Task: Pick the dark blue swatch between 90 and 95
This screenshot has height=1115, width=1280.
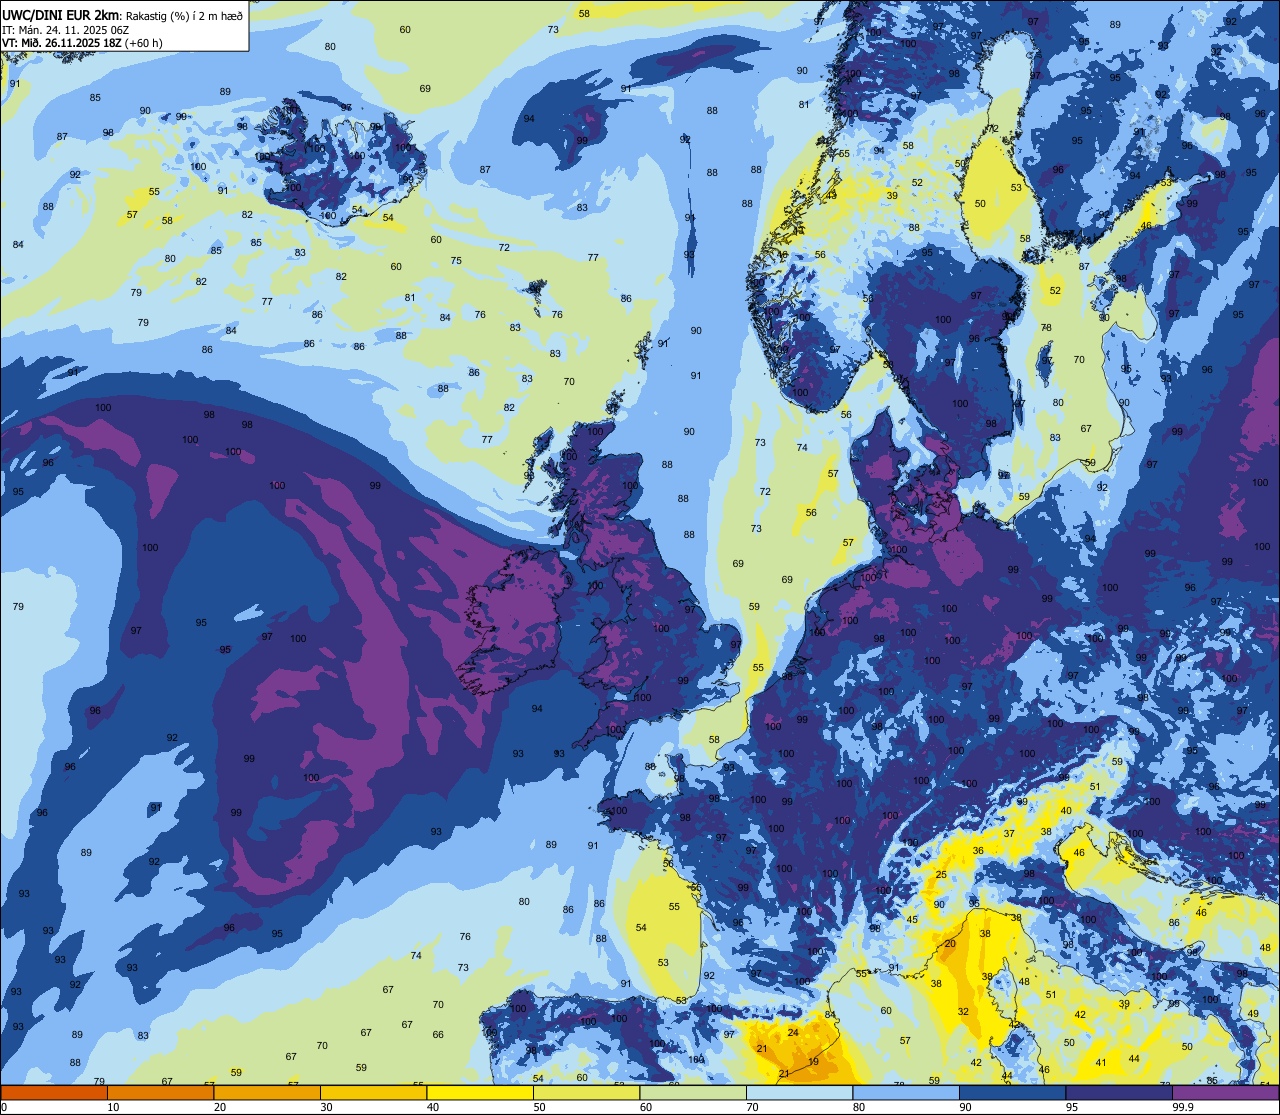Action: [x=1012, y=1092]
